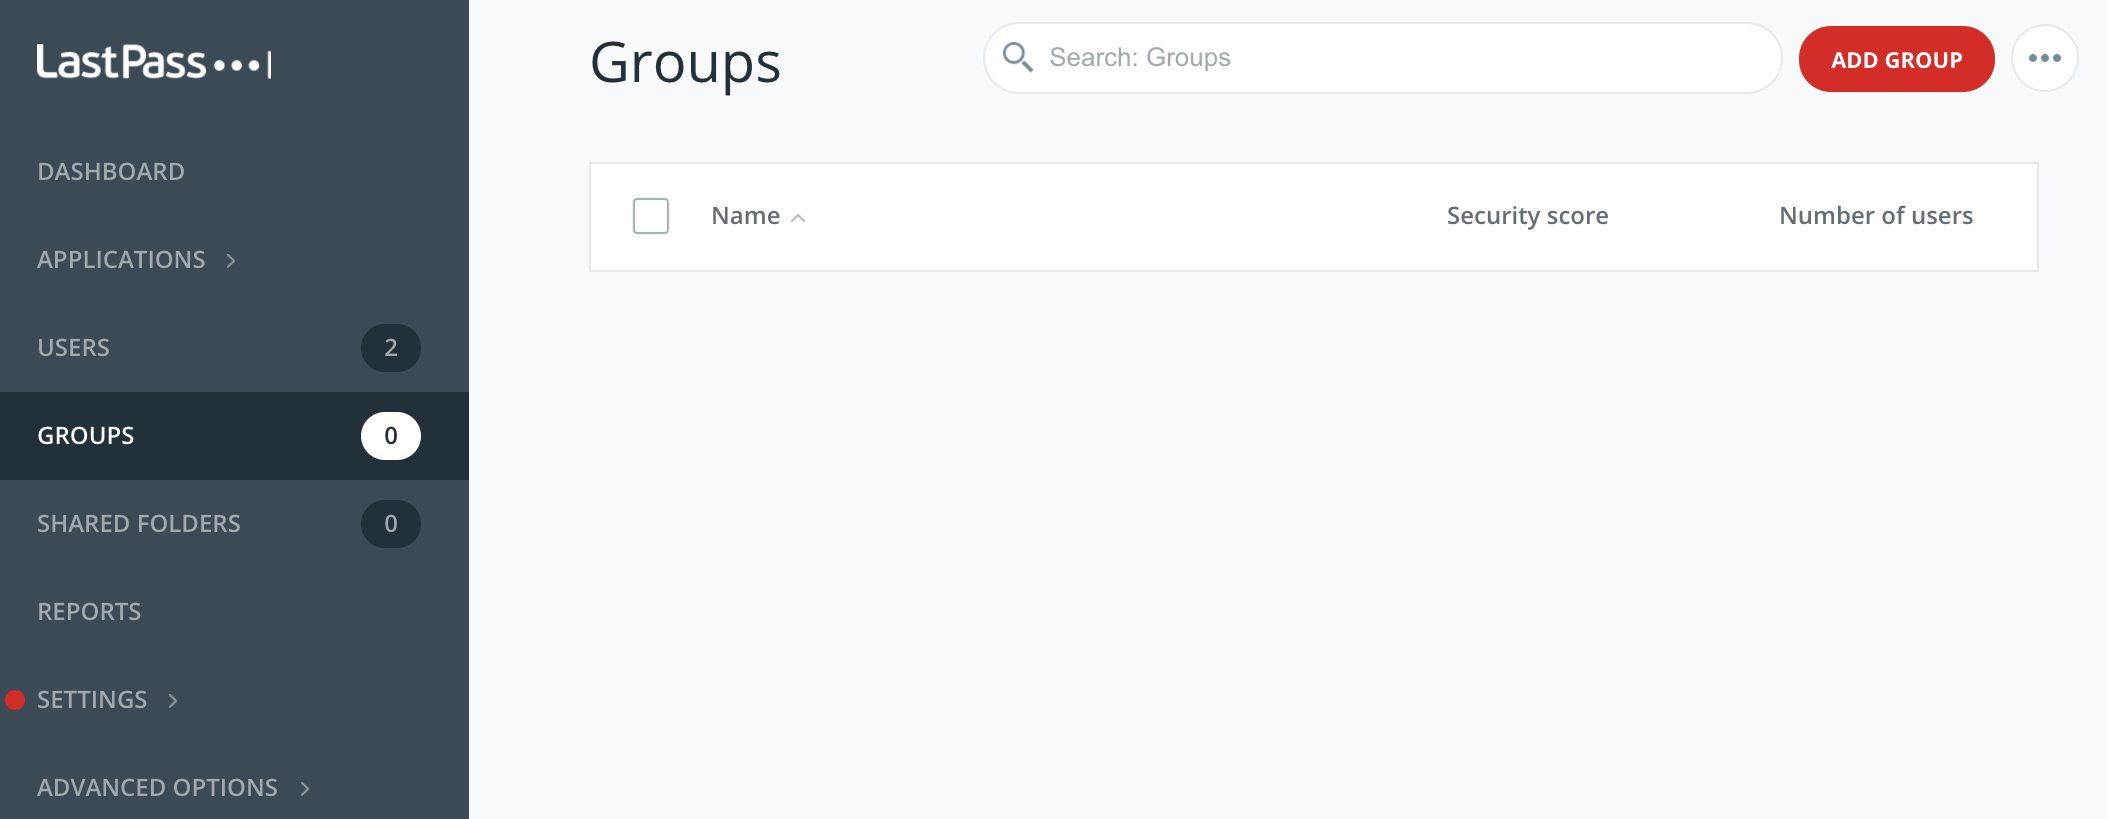Click the magnifier search icon
Viewport: 2107px width, 819px height.
[x=1017, y=57]
